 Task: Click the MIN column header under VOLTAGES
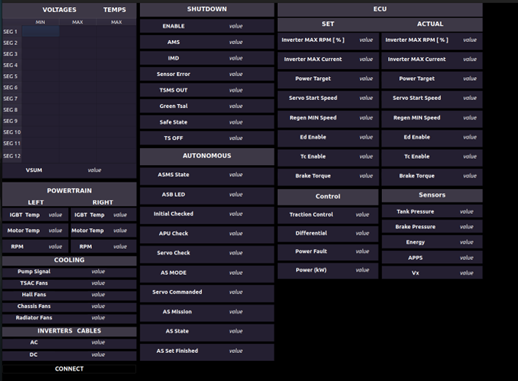coord(40,22)
